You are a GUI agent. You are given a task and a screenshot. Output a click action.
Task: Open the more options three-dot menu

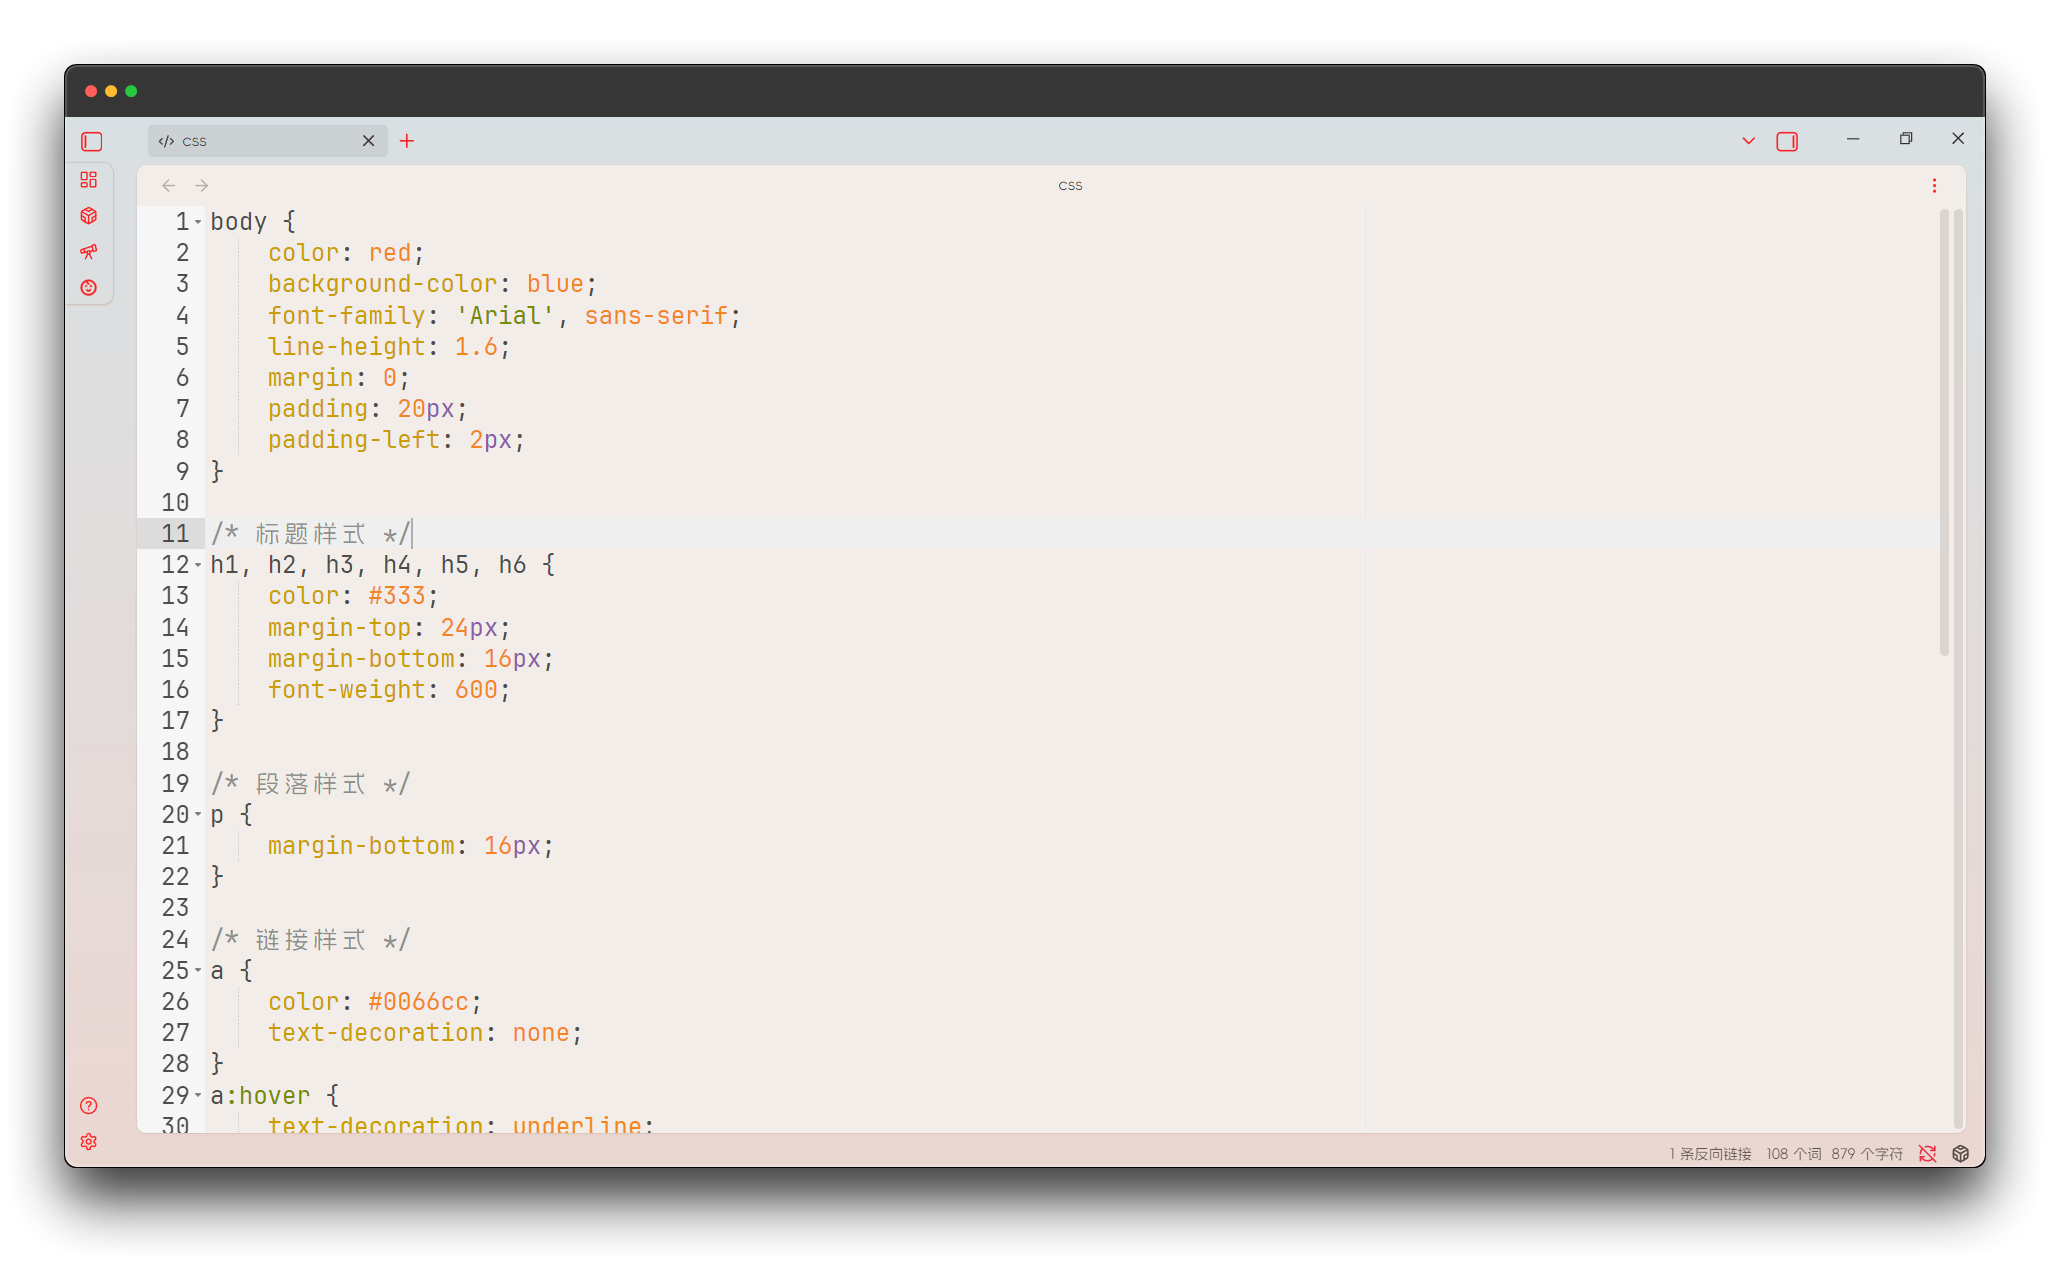coord(1934,186)
